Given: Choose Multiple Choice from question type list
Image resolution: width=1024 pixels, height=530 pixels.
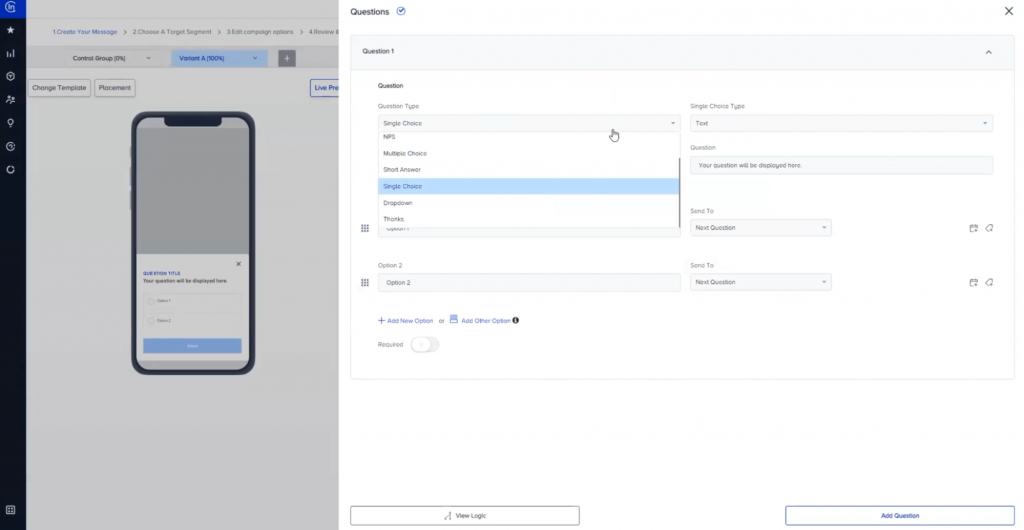Looking at the screenshot, I should (x=405, y=153).
